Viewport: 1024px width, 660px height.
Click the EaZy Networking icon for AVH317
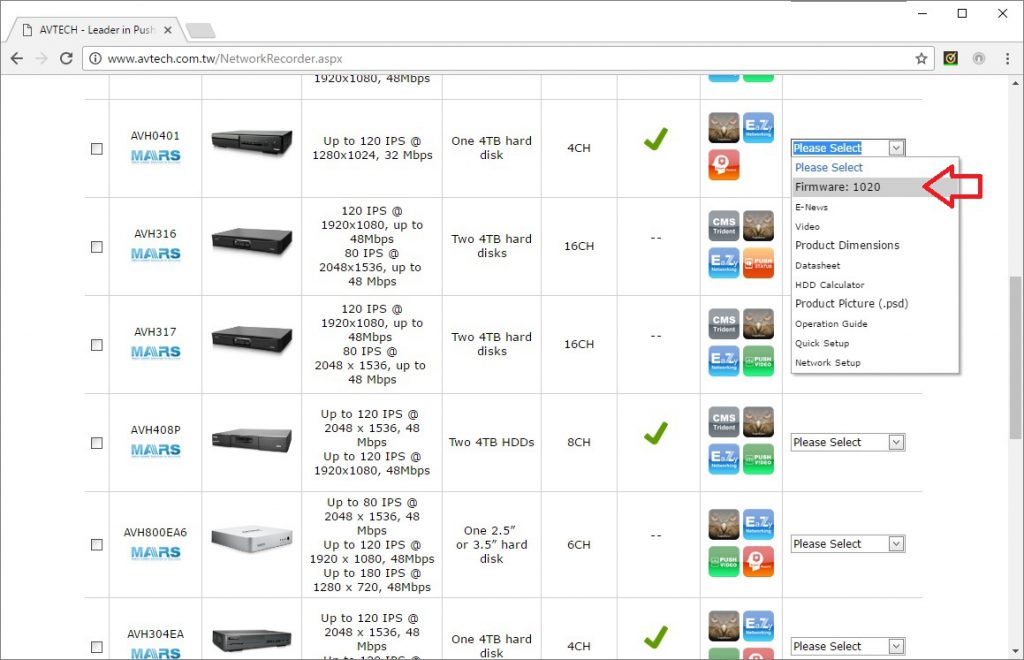(x=724, y=360)
